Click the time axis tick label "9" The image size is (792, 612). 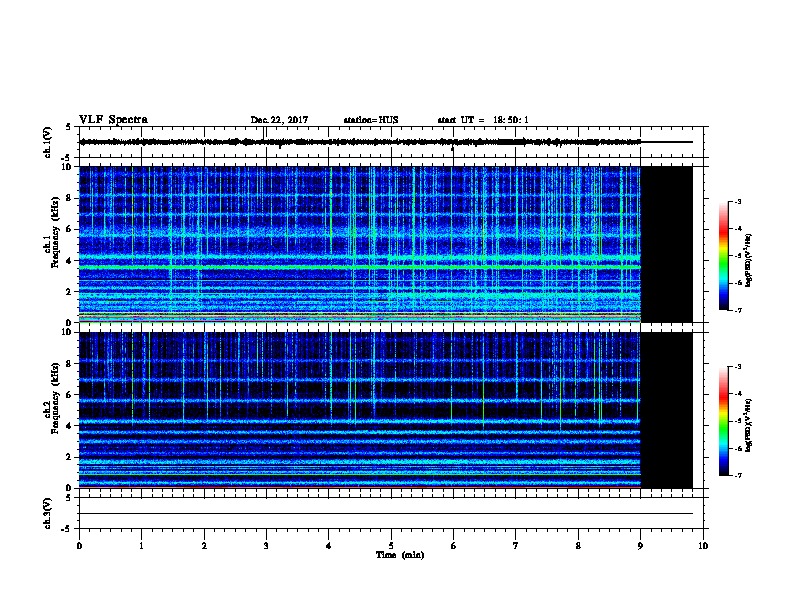click(x=640, y=545)
